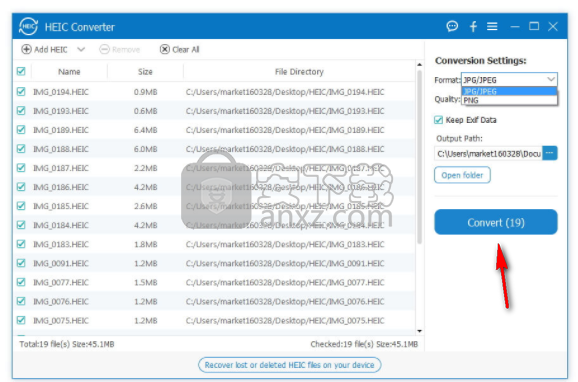Click the Add HEIC button label
578x382 pixels.
click(x=51, y=49)
